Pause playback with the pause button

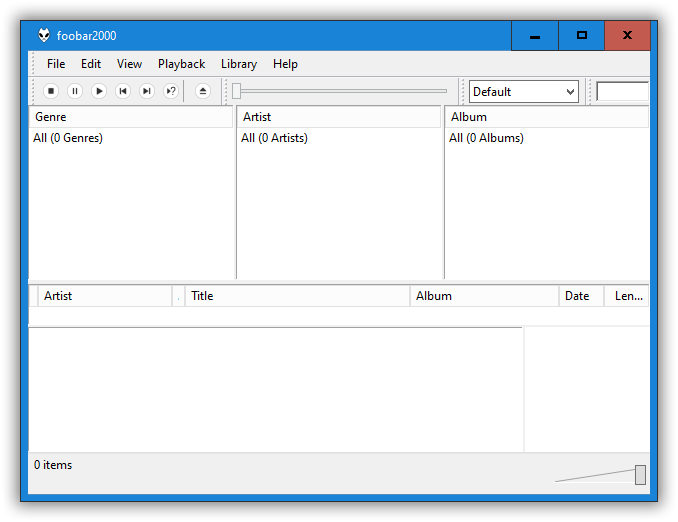point(75,91)
